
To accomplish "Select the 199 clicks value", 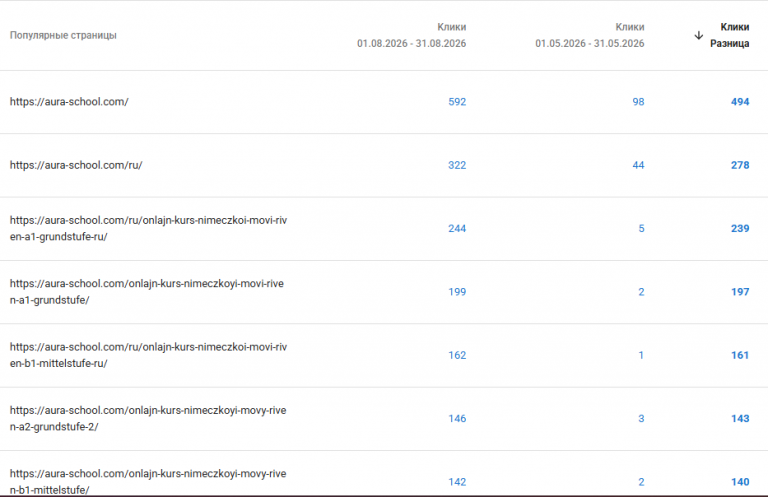I will pos(457,292).
